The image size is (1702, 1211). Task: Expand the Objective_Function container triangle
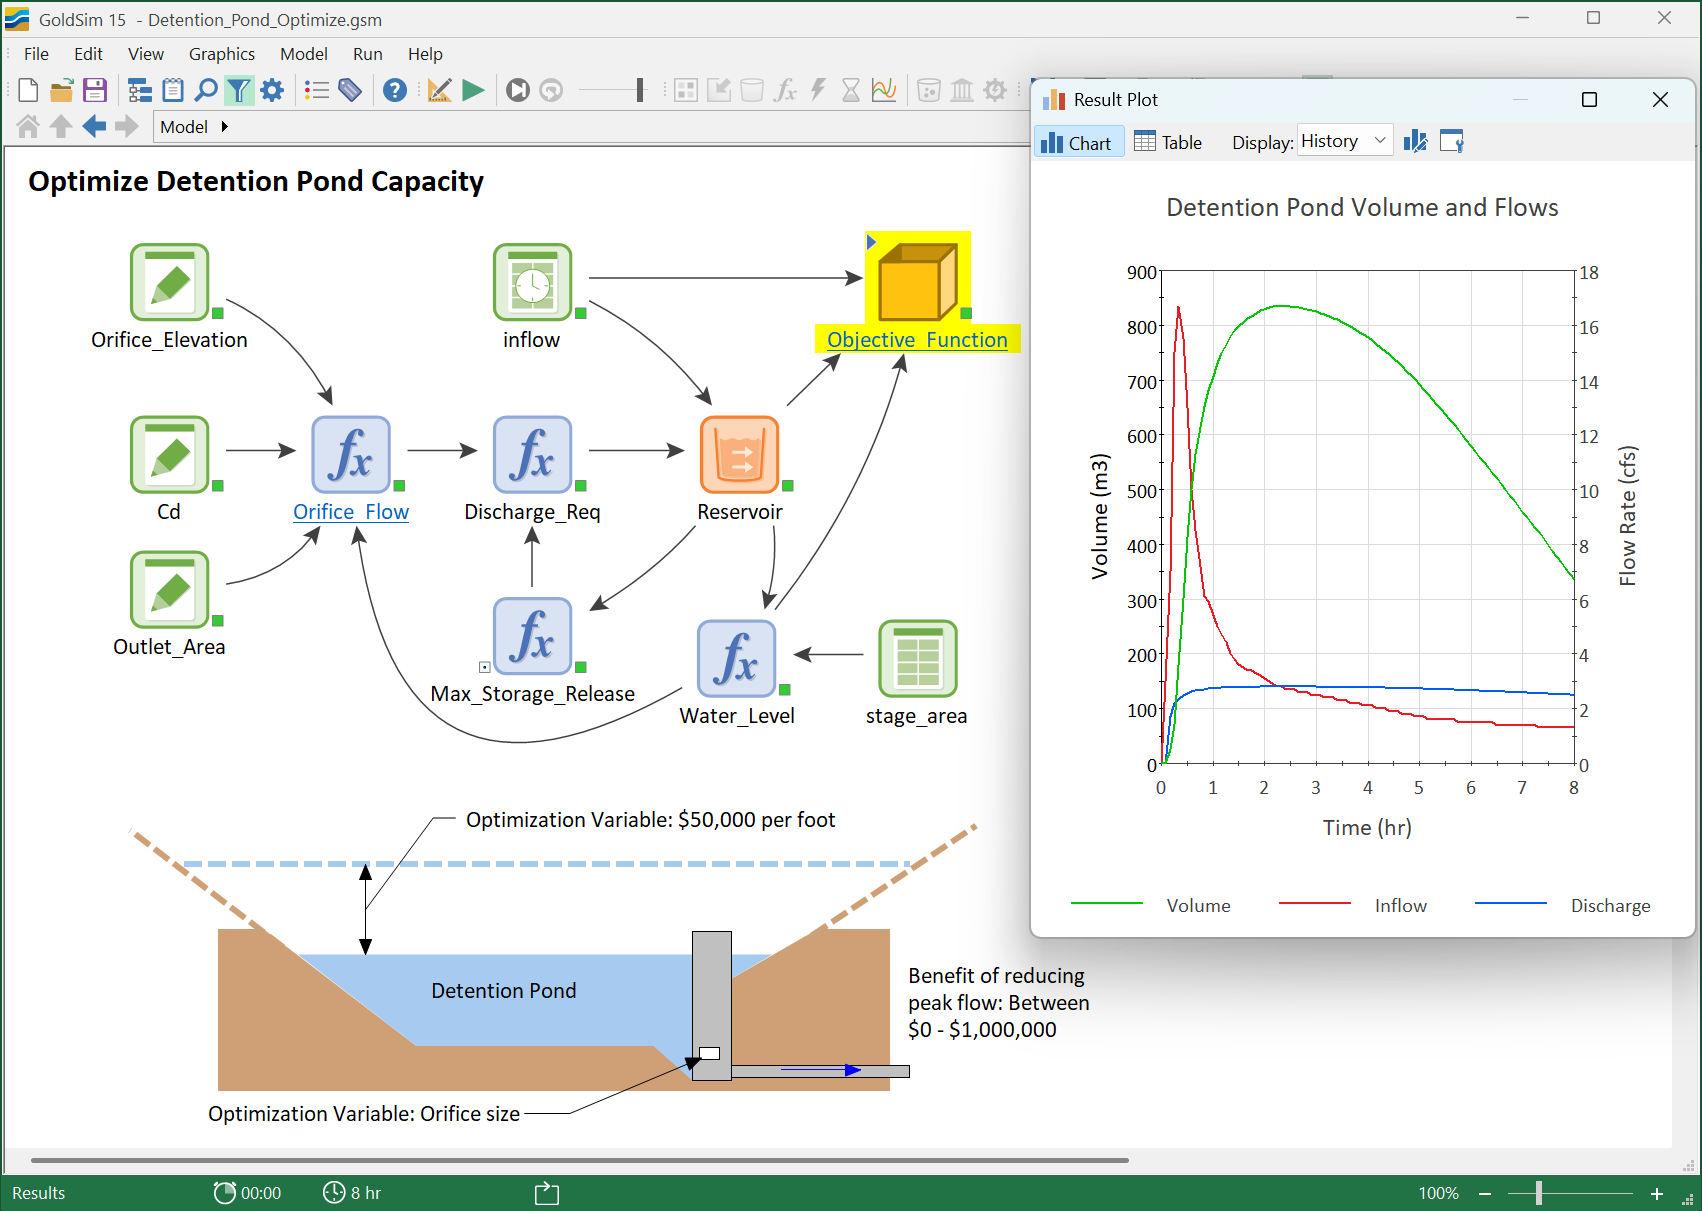pos(871,241)
